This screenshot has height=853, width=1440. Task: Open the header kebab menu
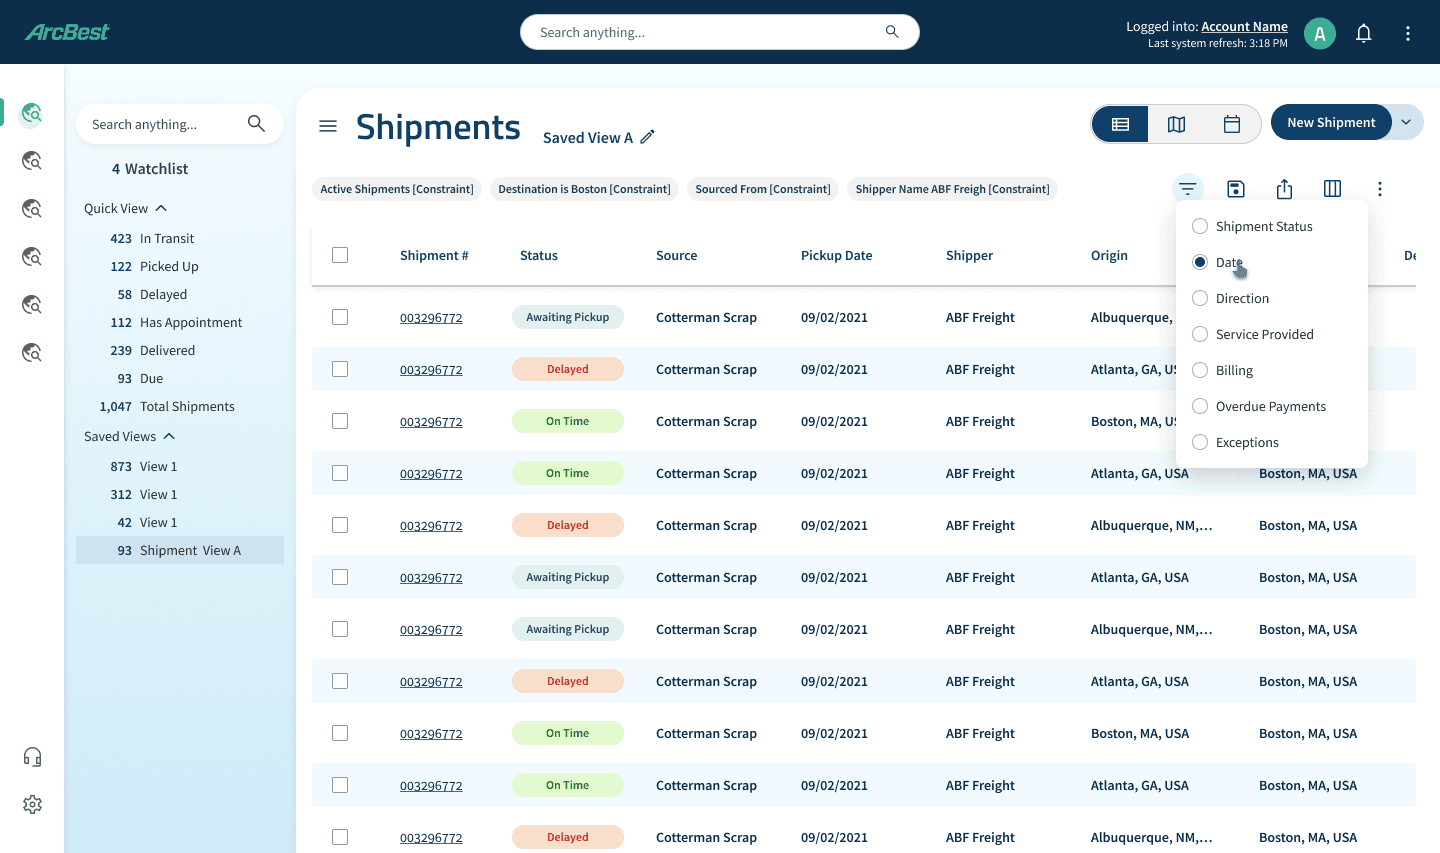point(1407,33)
